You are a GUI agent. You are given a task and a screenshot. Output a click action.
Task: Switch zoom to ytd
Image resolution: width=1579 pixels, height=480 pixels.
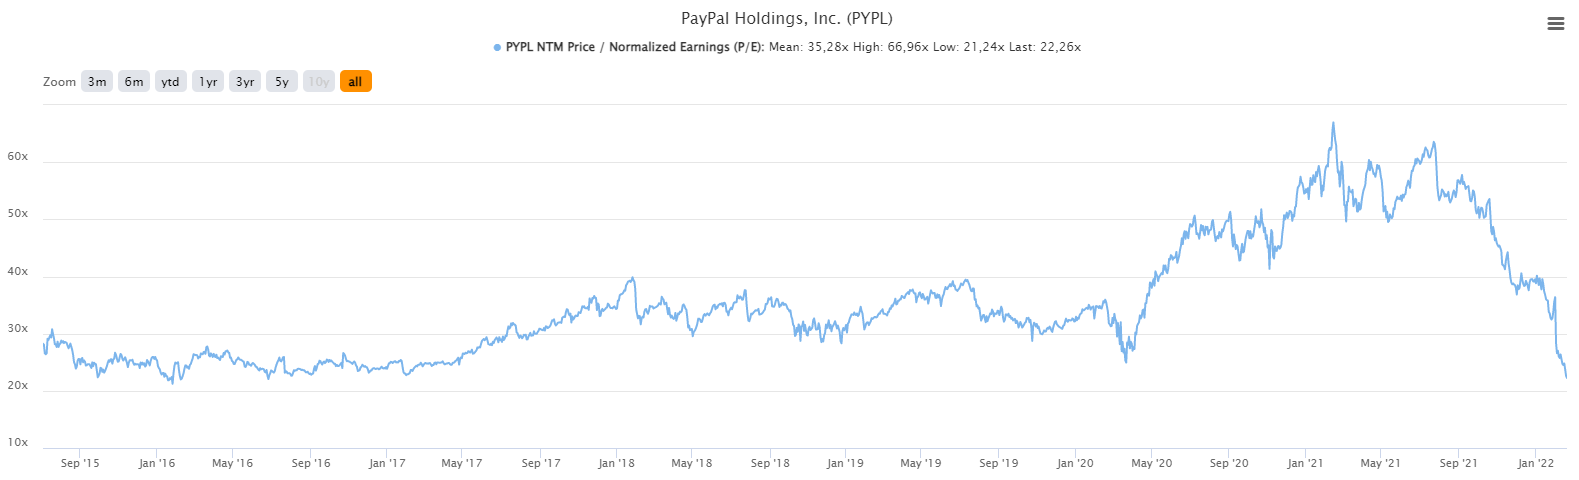(x=171, y=82)
